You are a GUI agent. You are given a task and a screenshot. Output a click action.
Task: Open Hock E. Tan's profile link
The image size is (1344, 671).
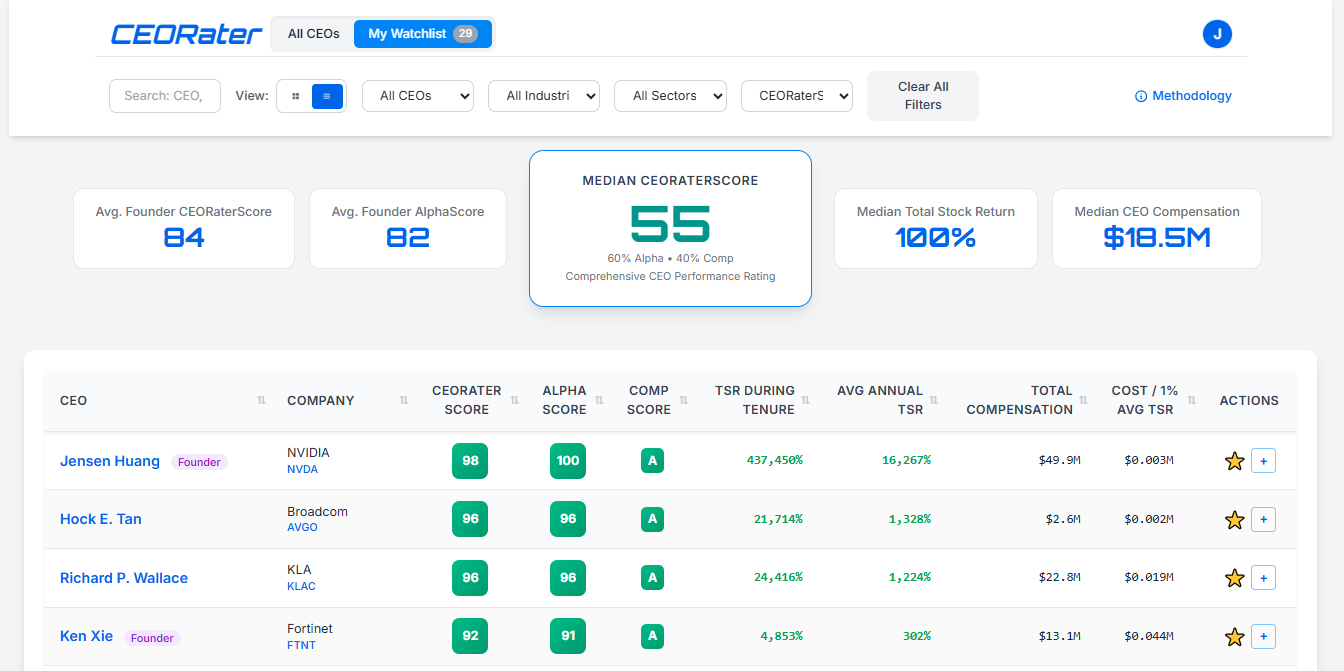(101, 519)
